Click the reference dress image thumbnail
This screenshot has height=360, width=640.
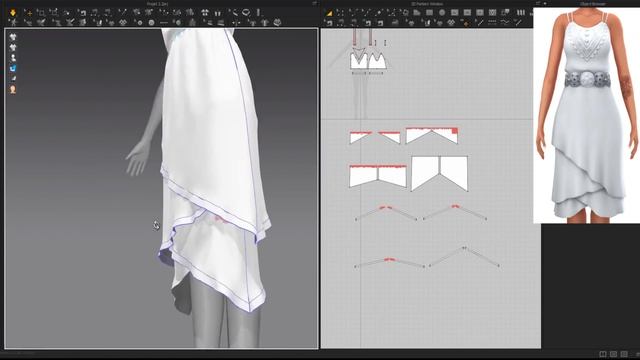pos(587,116)
